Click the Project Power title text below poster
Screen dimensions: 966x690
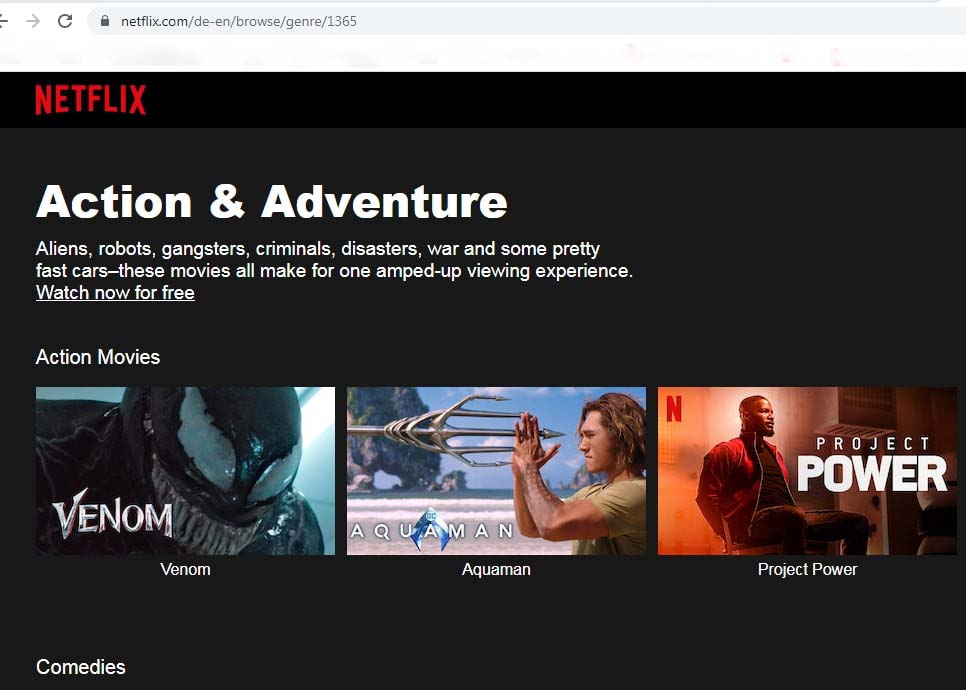click(808, 569)
